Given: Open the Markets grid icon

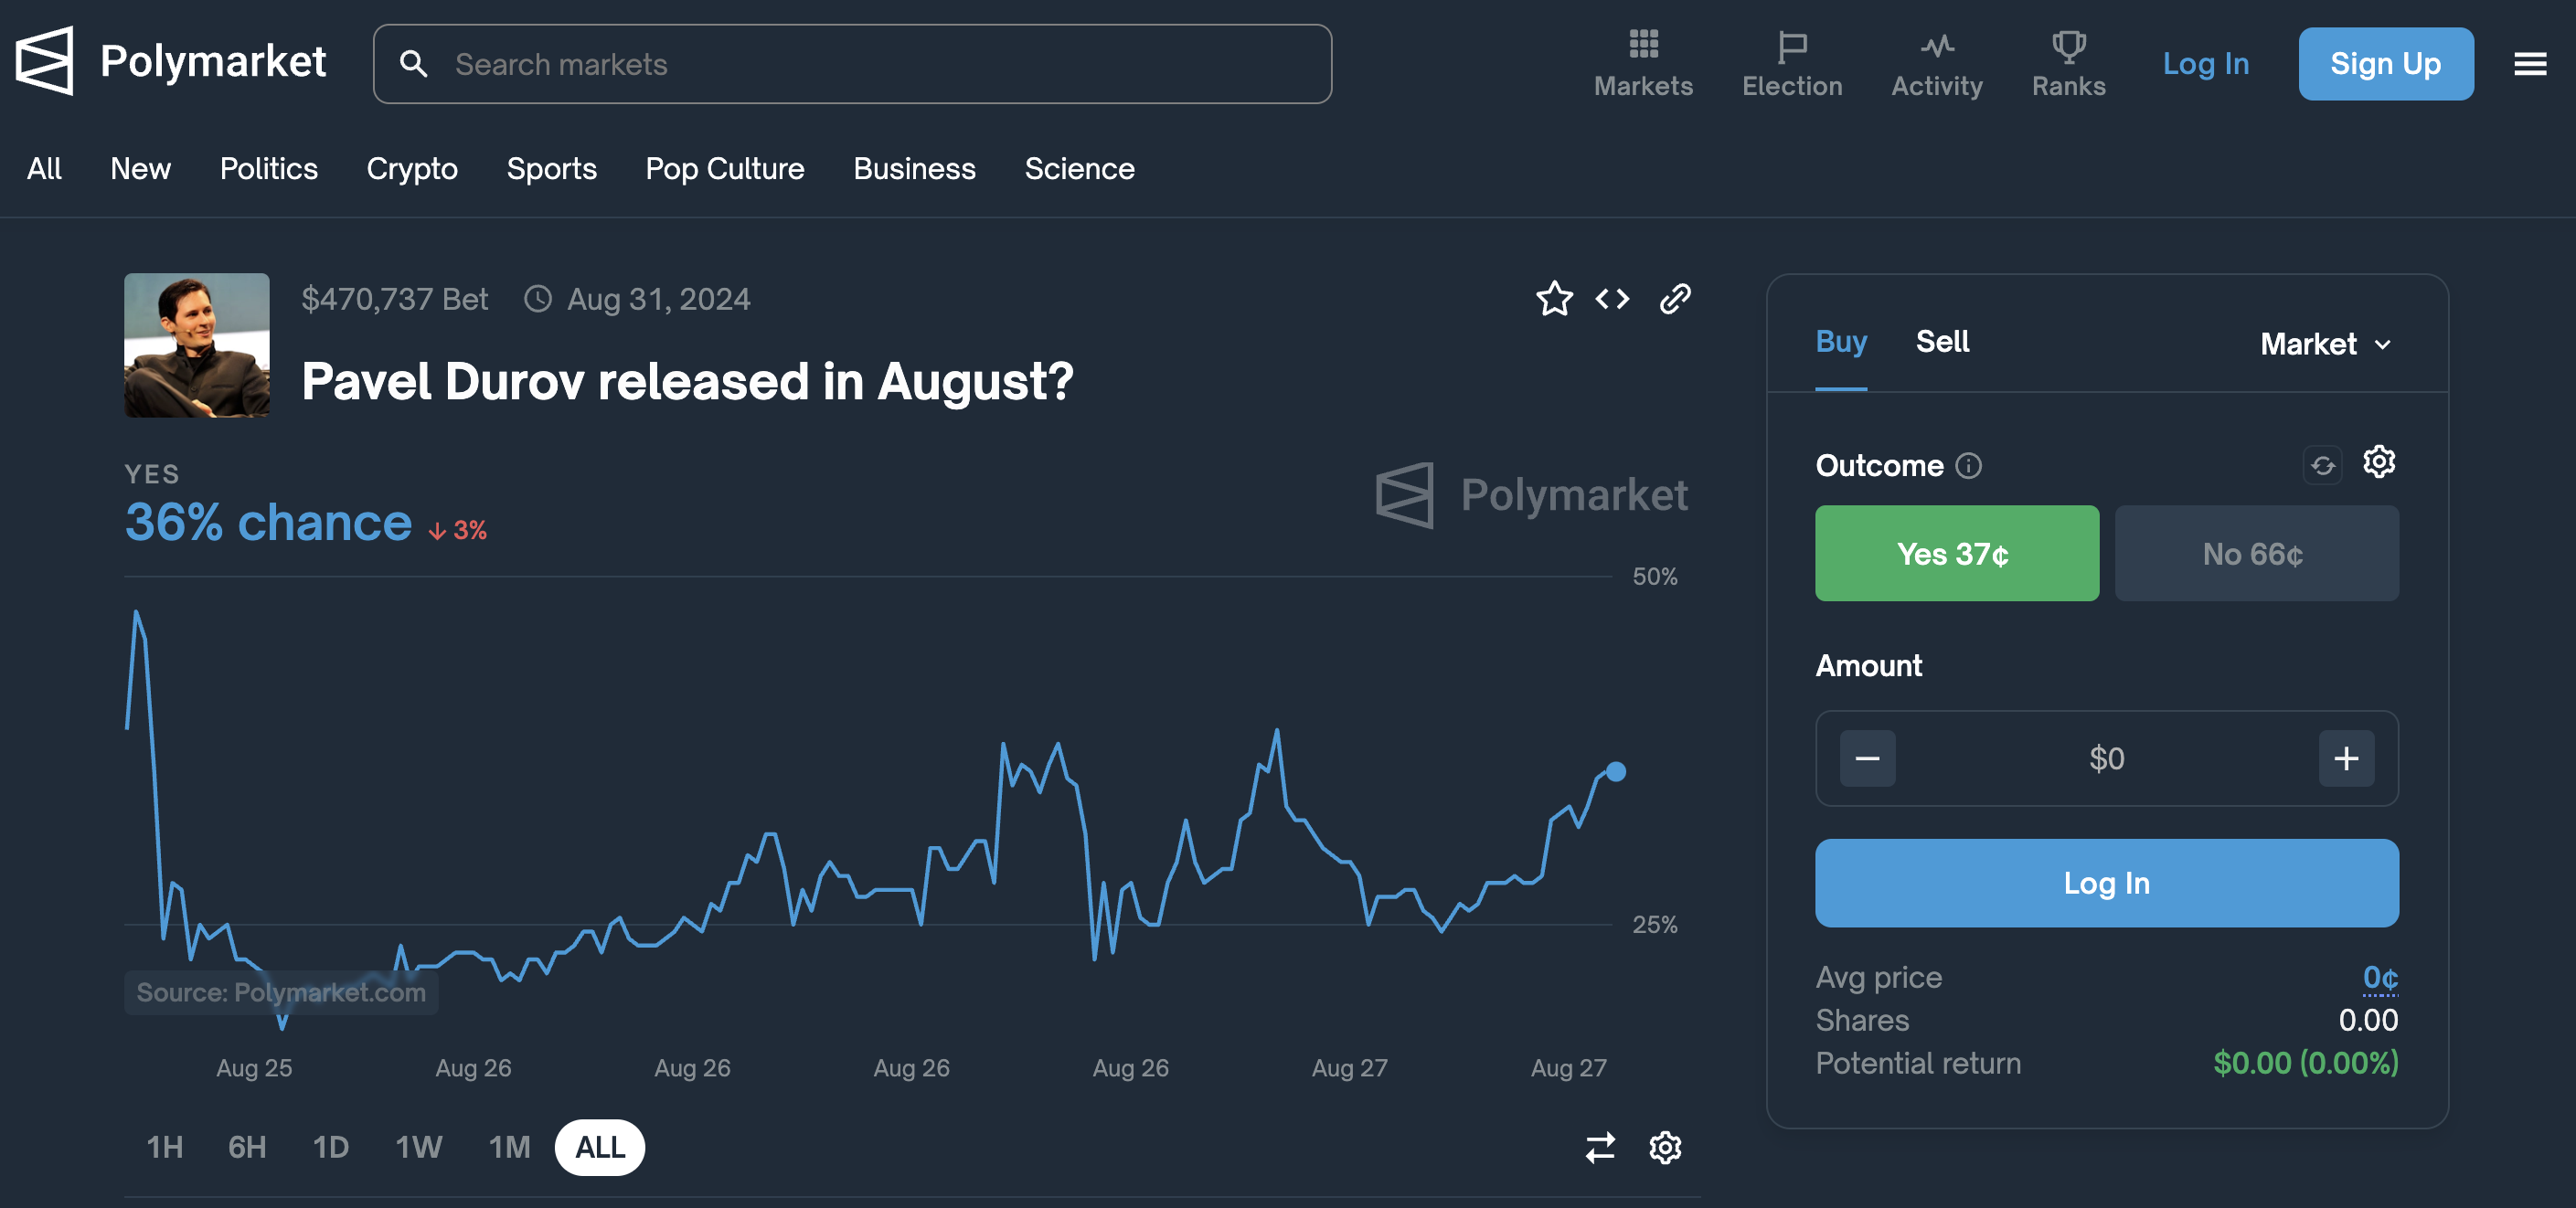Looking at the screenshot, I should (x=1643, y=45).
